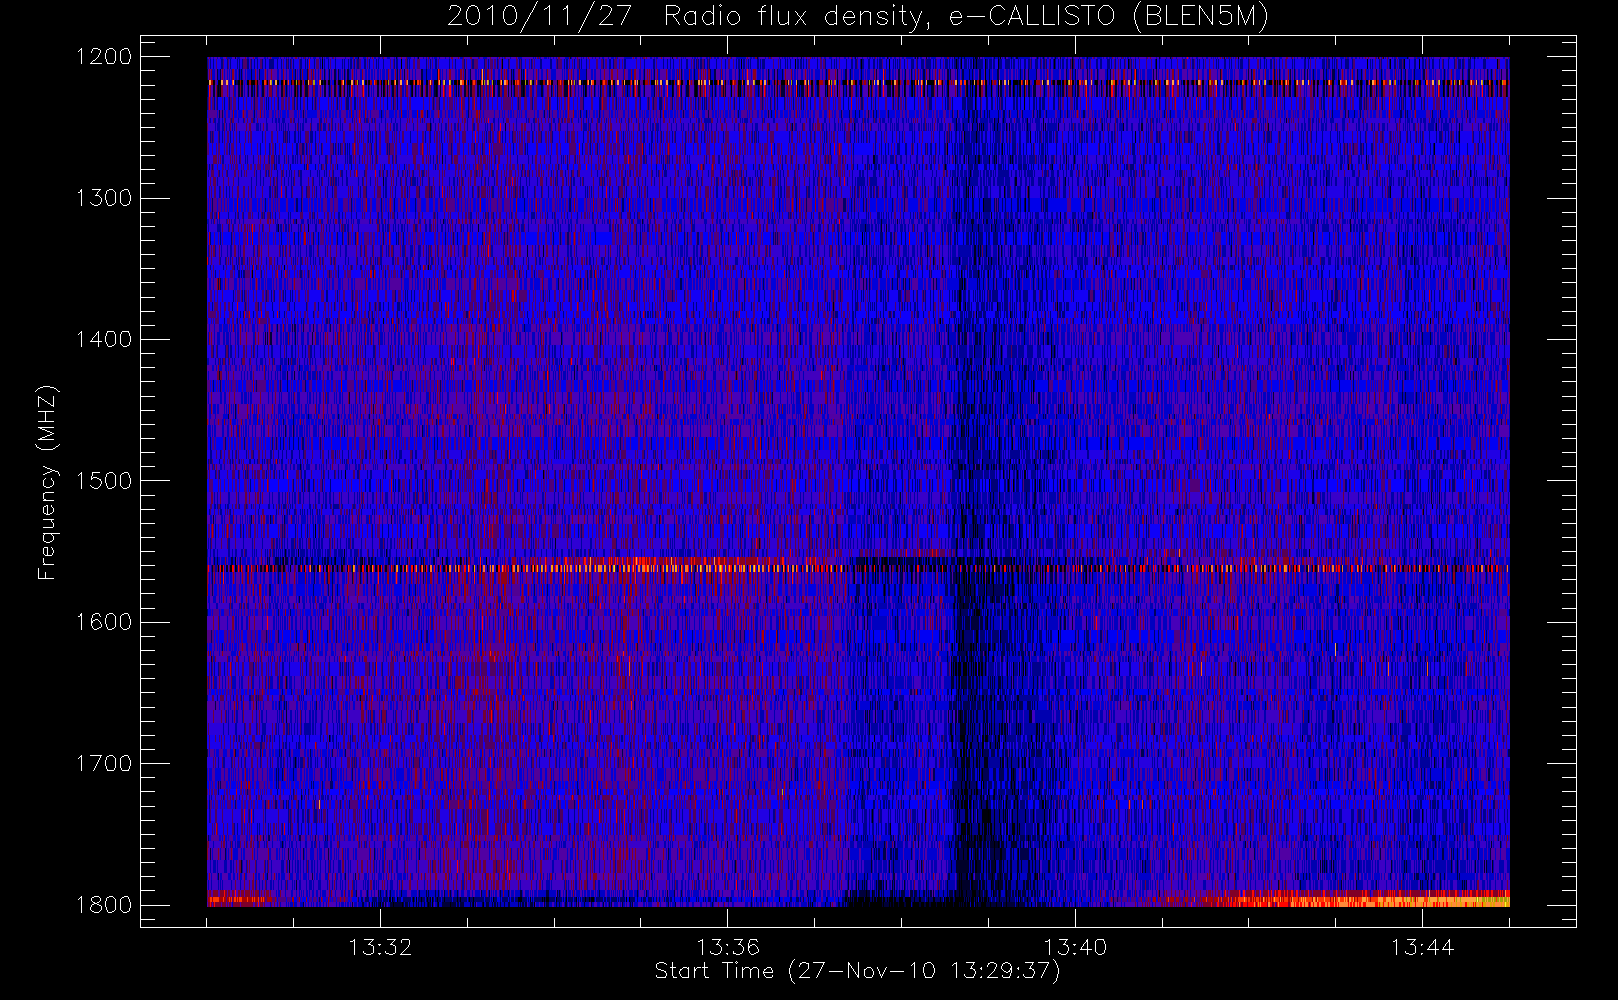Click the 13:32 time tick label
Image resolution: width=1618 pixels, height=1000 pixels.
[x=380, y=947]
